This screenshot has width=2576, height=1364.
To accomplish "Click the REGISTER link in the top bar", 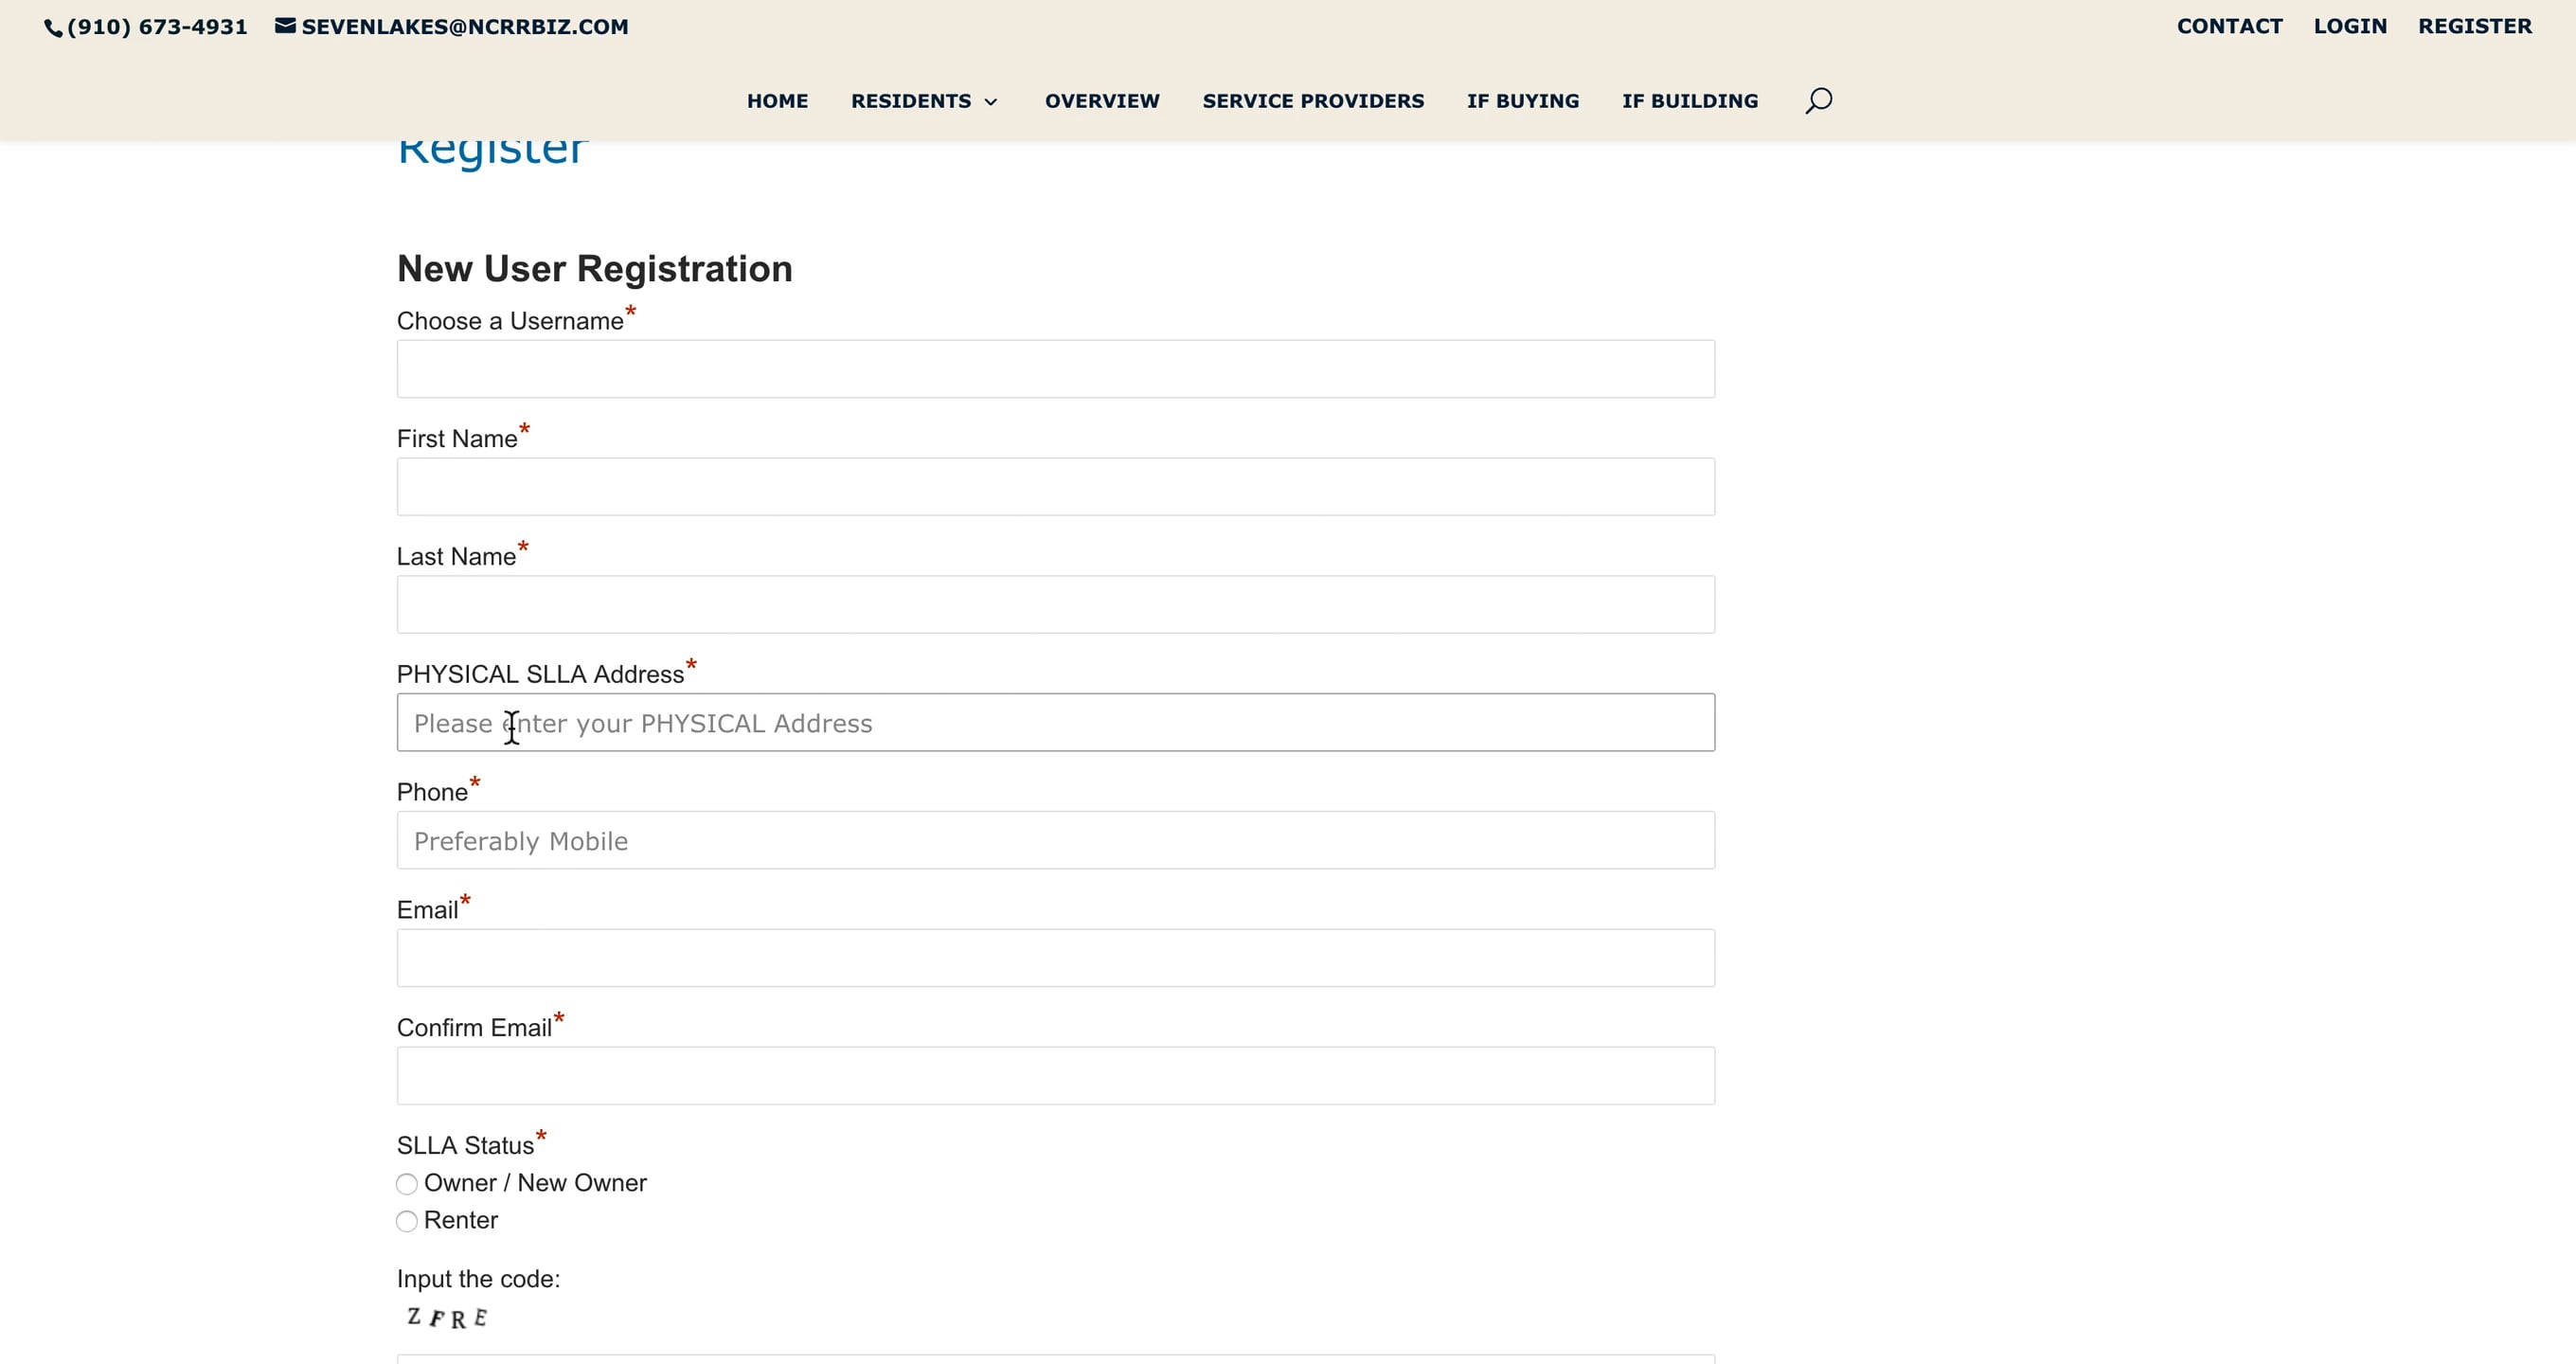I will click(2474, 26).
